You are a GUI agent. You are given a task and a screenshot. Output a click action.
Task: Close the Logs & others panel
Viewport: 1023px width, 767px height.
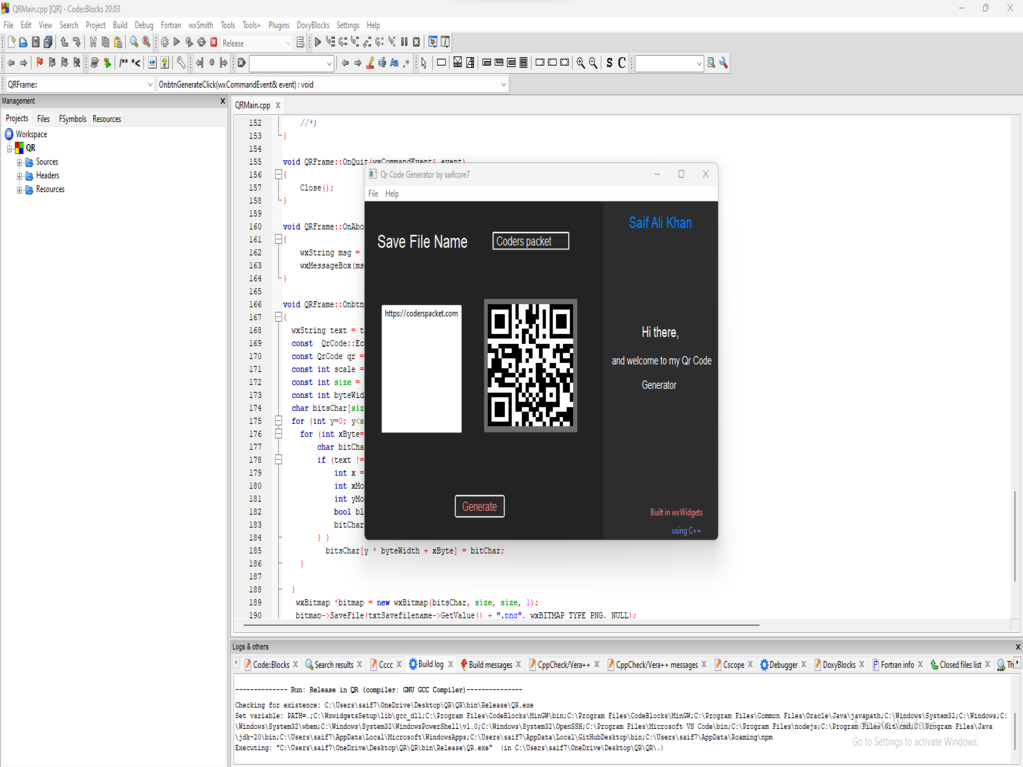(x=1017, y=647)
